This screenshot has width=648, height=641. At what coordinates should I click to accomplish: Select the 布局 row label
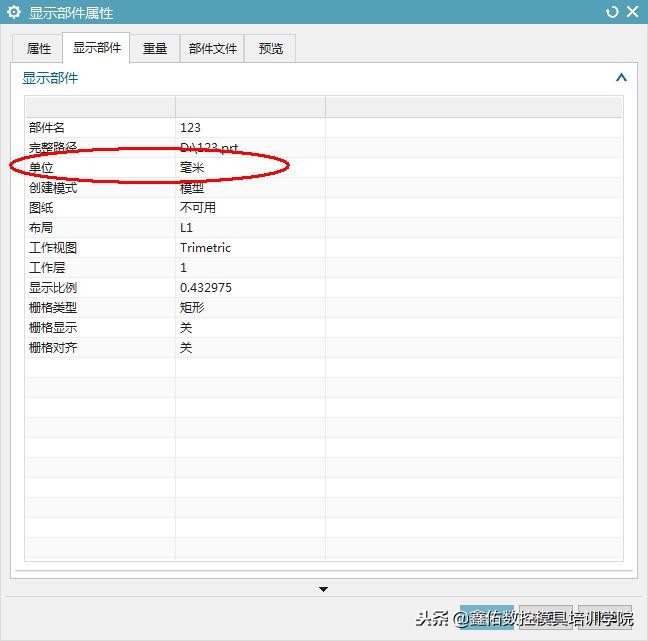tap(40, 227)
